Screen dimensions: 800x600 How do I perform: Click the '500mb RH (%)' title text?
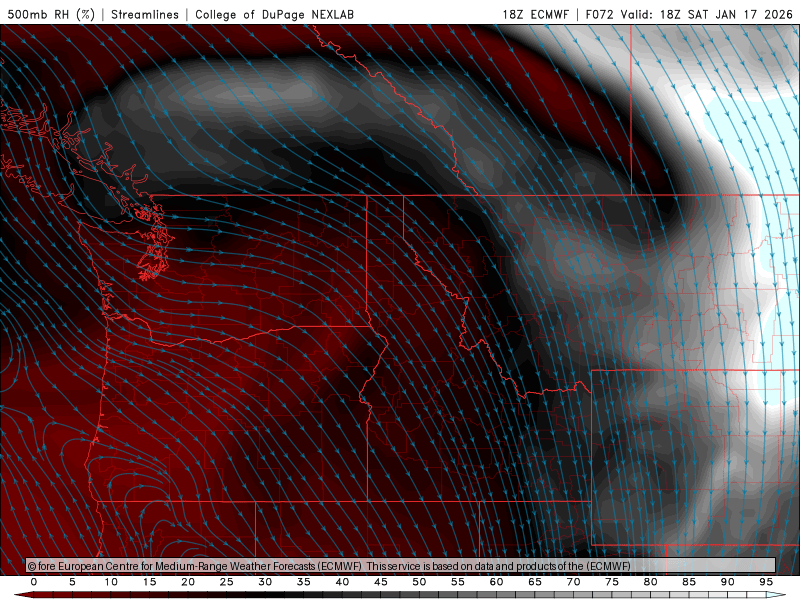pos(52,14)
